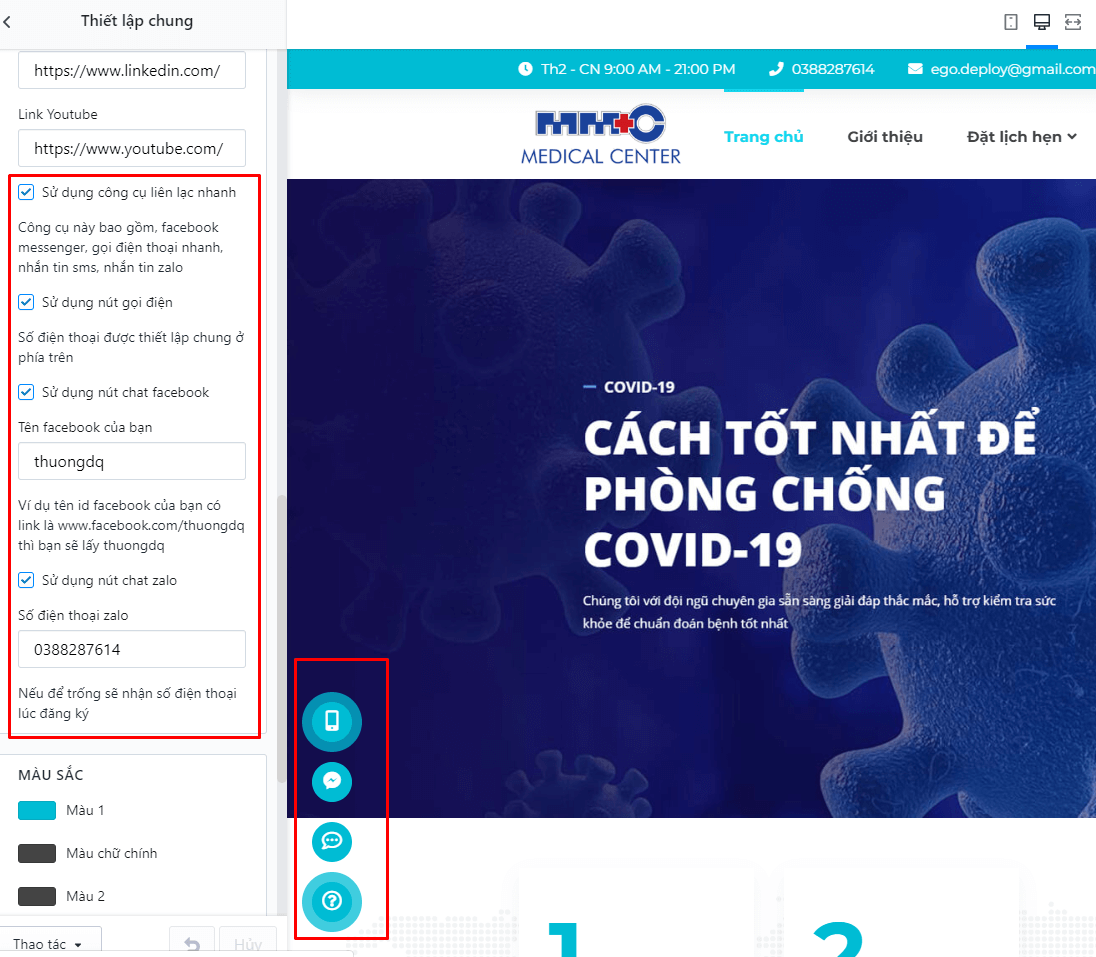Viewport: 1096px width, 957px height.
Task: Uncheck Sử dụng công cụ liên lạc nhanh
Action: point(26,192)
